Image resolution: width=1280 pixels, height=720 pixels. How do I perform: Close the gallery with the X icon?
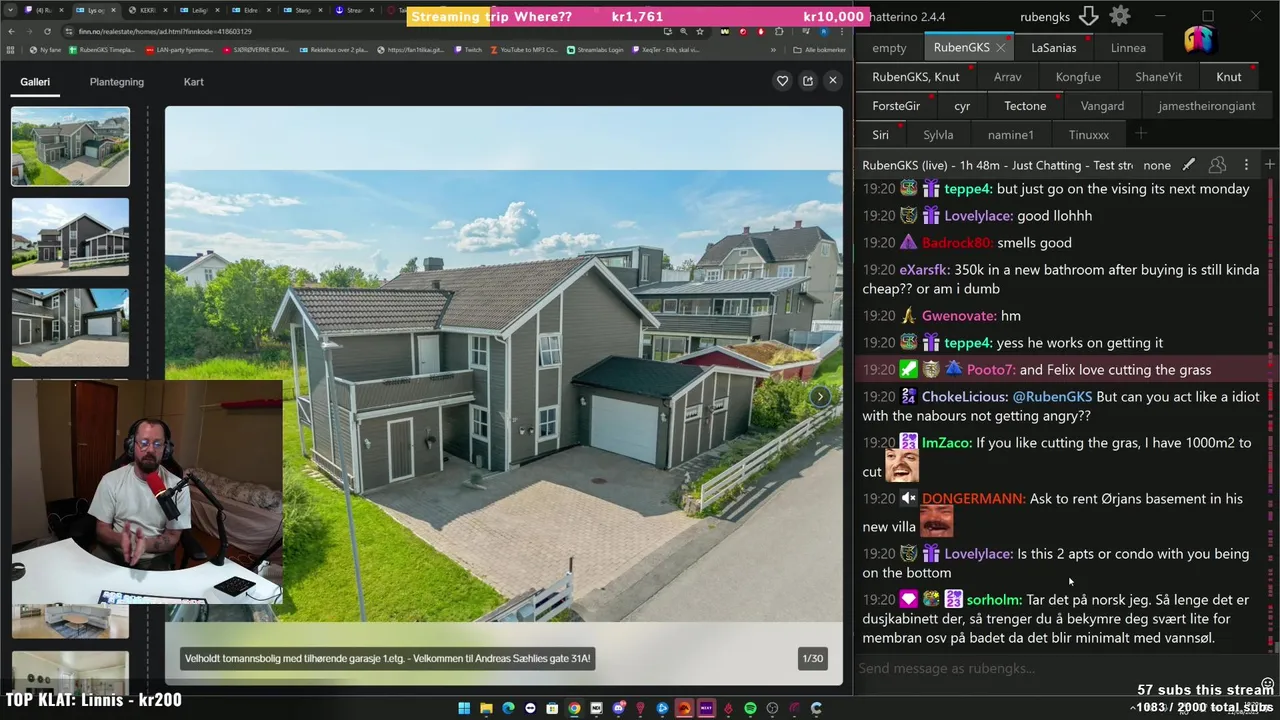[x=832, y=81]
